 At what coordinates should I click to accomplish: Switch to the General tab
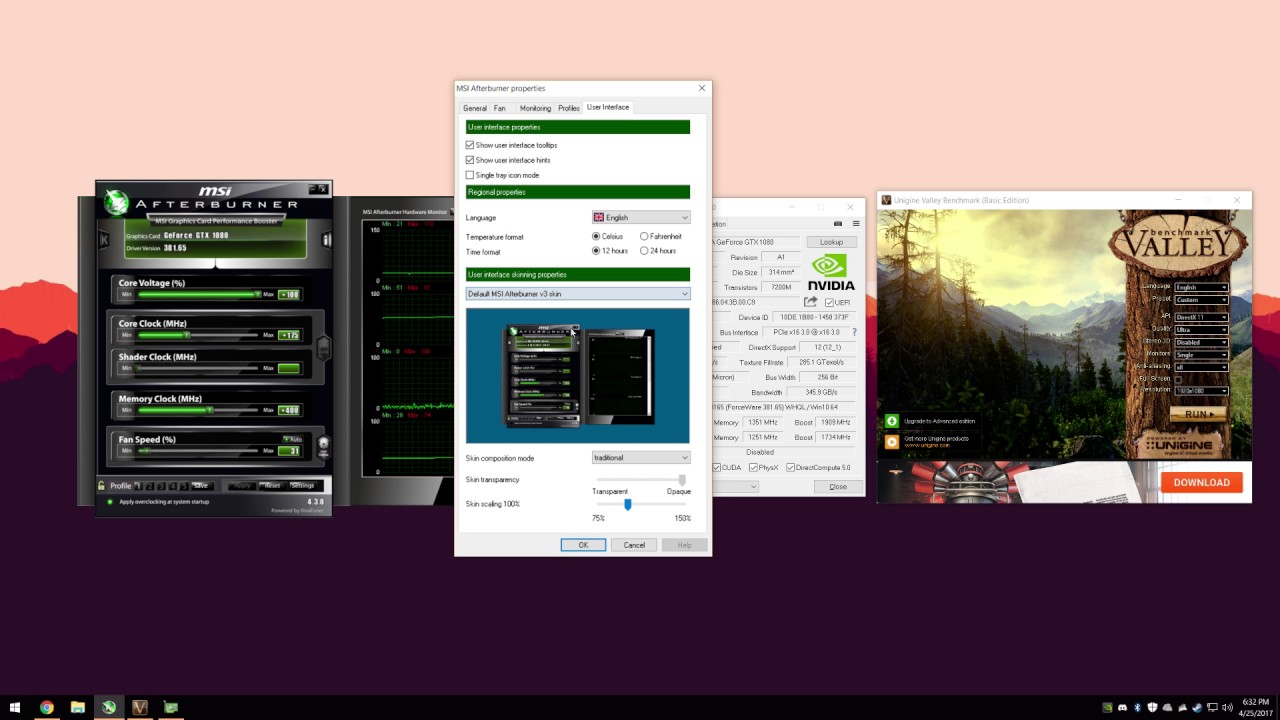click(475, 108)
